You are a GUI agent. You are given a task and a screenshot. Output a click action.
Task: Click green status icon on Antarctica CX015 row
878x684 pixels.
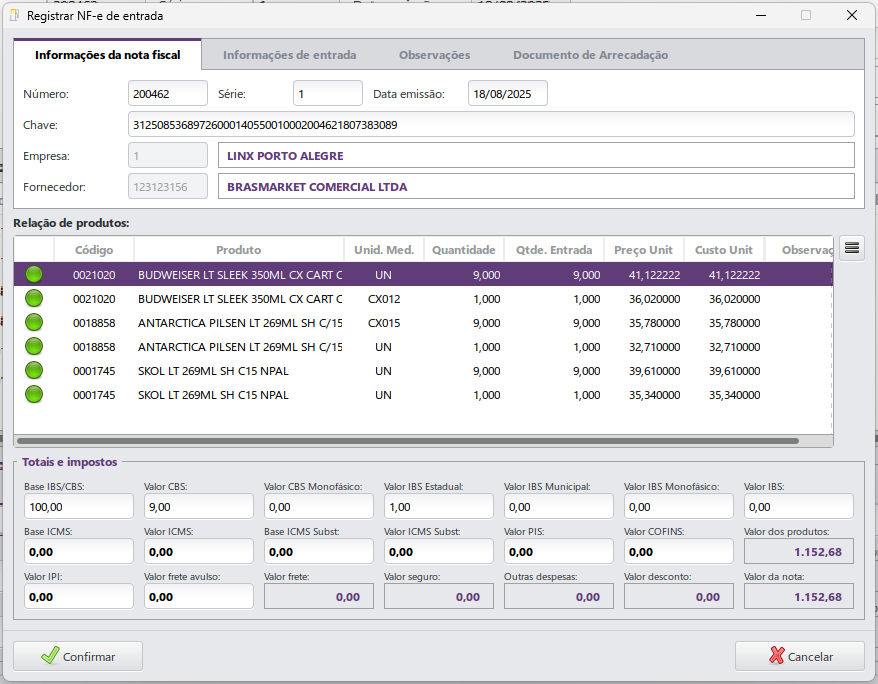(34, 322)
